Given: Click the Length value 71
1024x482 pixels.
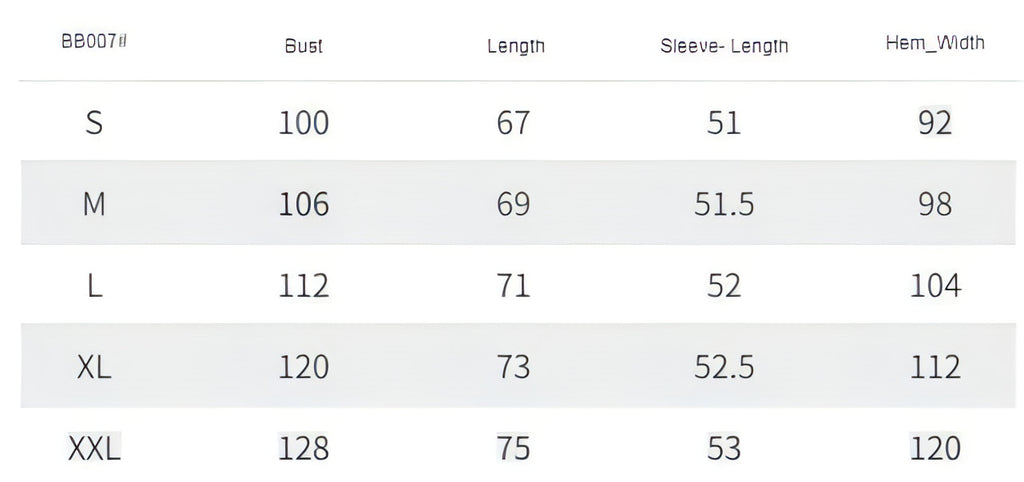Looking at the screenshot, I should point(513,286).
